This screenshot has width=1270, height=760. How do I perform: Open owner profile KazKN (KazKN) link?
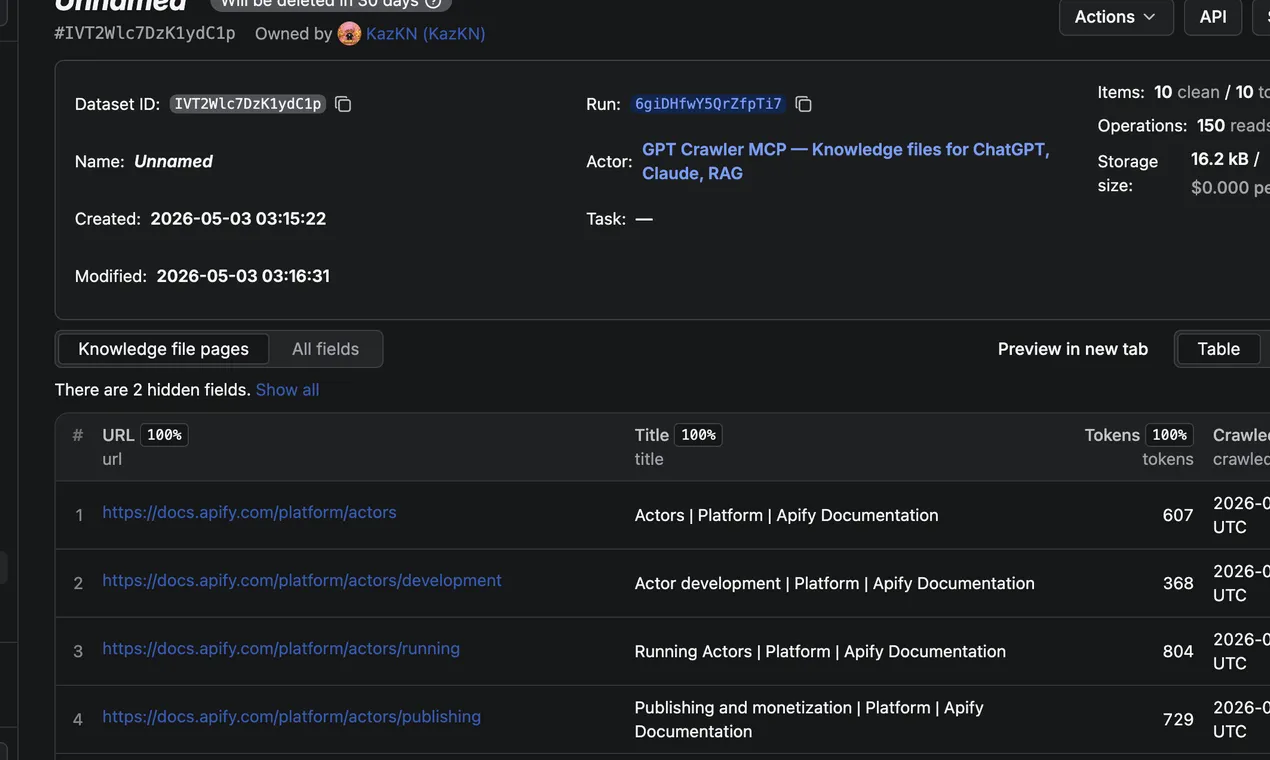pyautogui.click(x=426, y=34)
